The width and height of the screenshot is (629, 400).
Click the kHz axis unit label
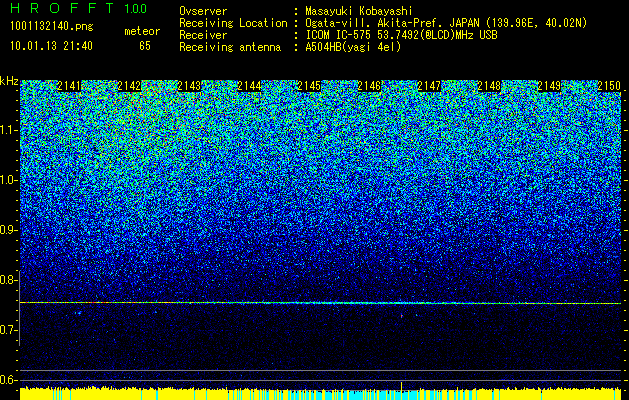9,81
